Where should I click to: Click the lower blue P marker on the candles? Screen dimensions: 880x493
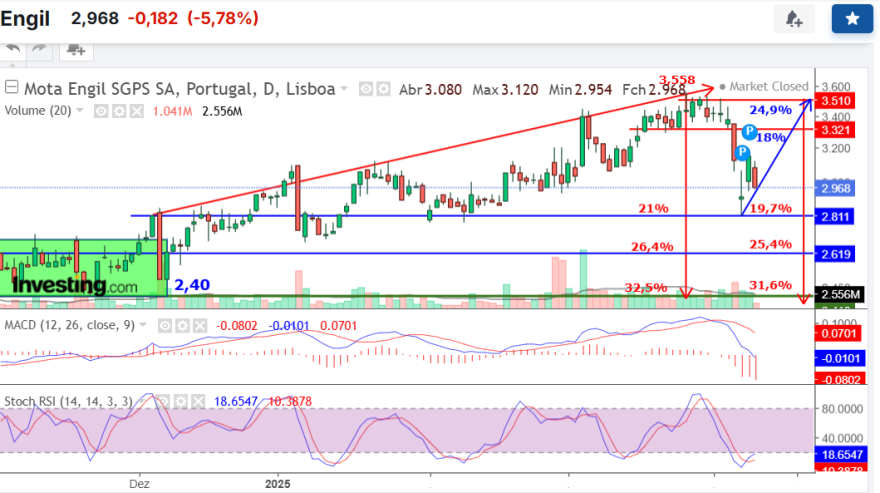tap(742, 152)
